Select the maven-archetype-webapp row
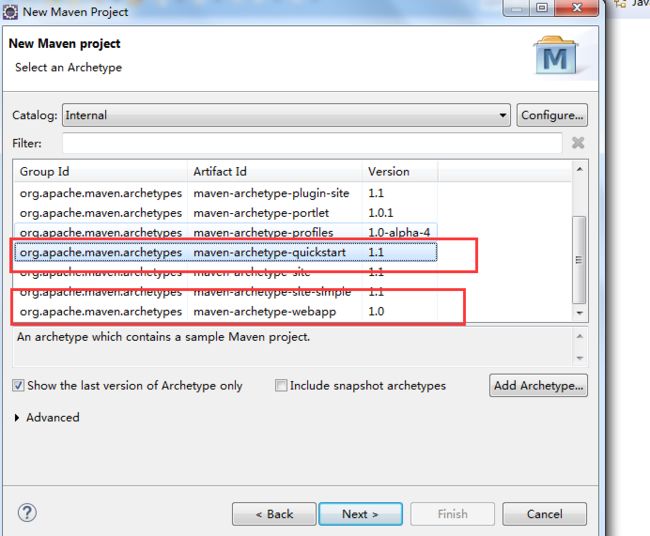The width and height of the screenshot is (650, 536). 226,311
